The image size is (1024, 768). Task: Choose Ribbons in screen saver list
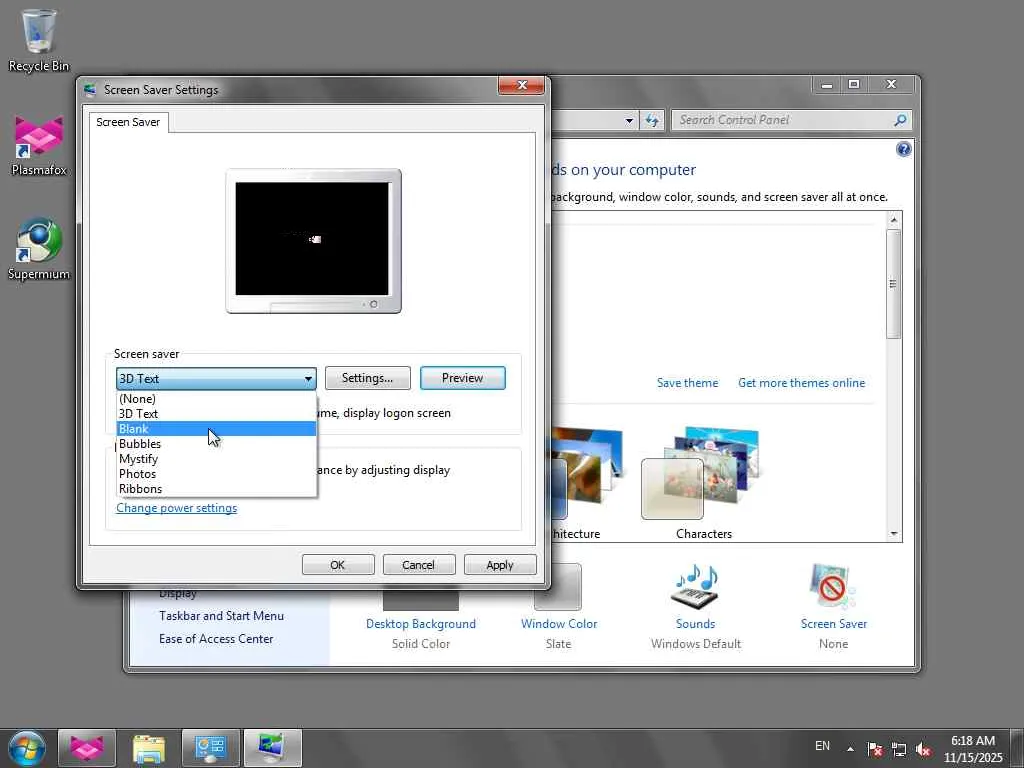tap(216, 488)
